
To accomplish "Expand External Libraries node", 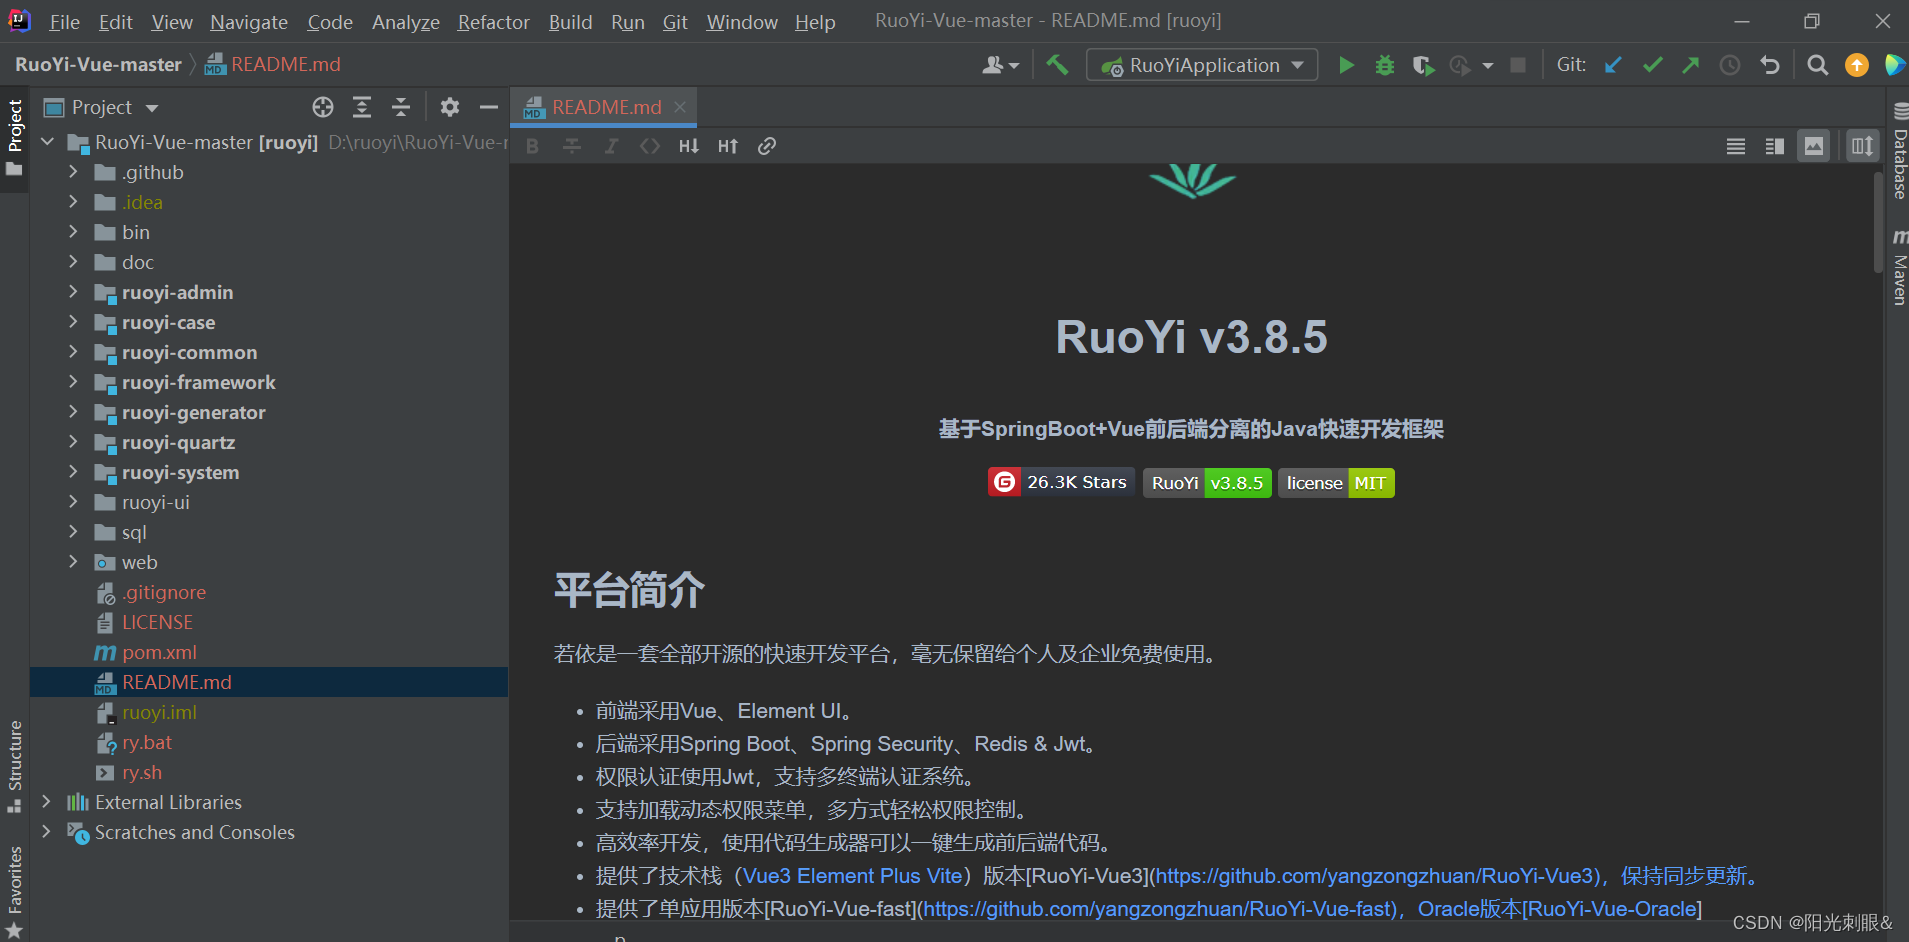I will pyautogui.click(x=46, y=802).
